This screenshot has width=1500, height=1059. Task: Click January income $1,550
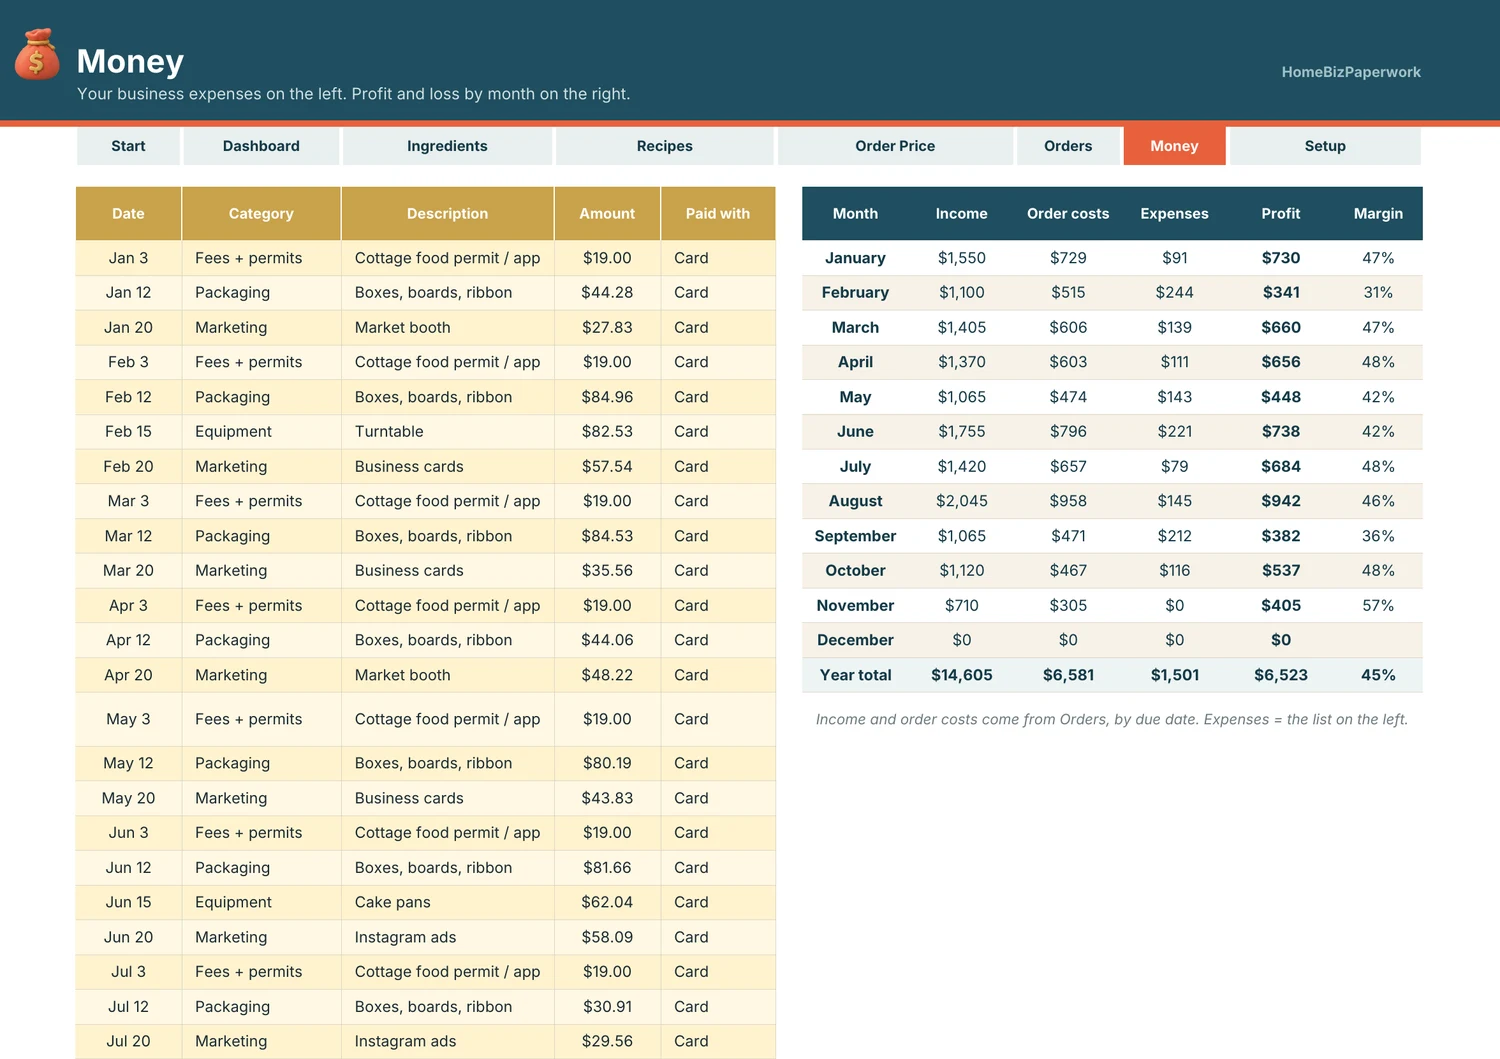coord(962,258)
